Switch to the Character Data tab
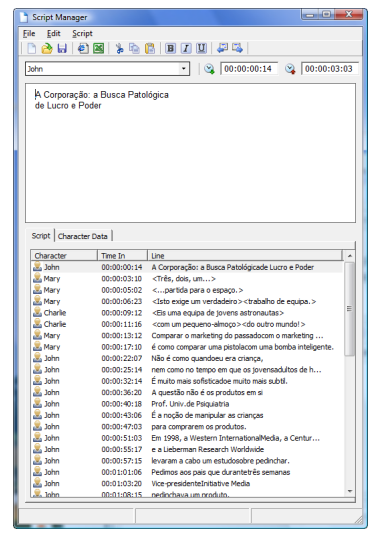This screenshot has width=377, height=537. click(x=83, y=236)
